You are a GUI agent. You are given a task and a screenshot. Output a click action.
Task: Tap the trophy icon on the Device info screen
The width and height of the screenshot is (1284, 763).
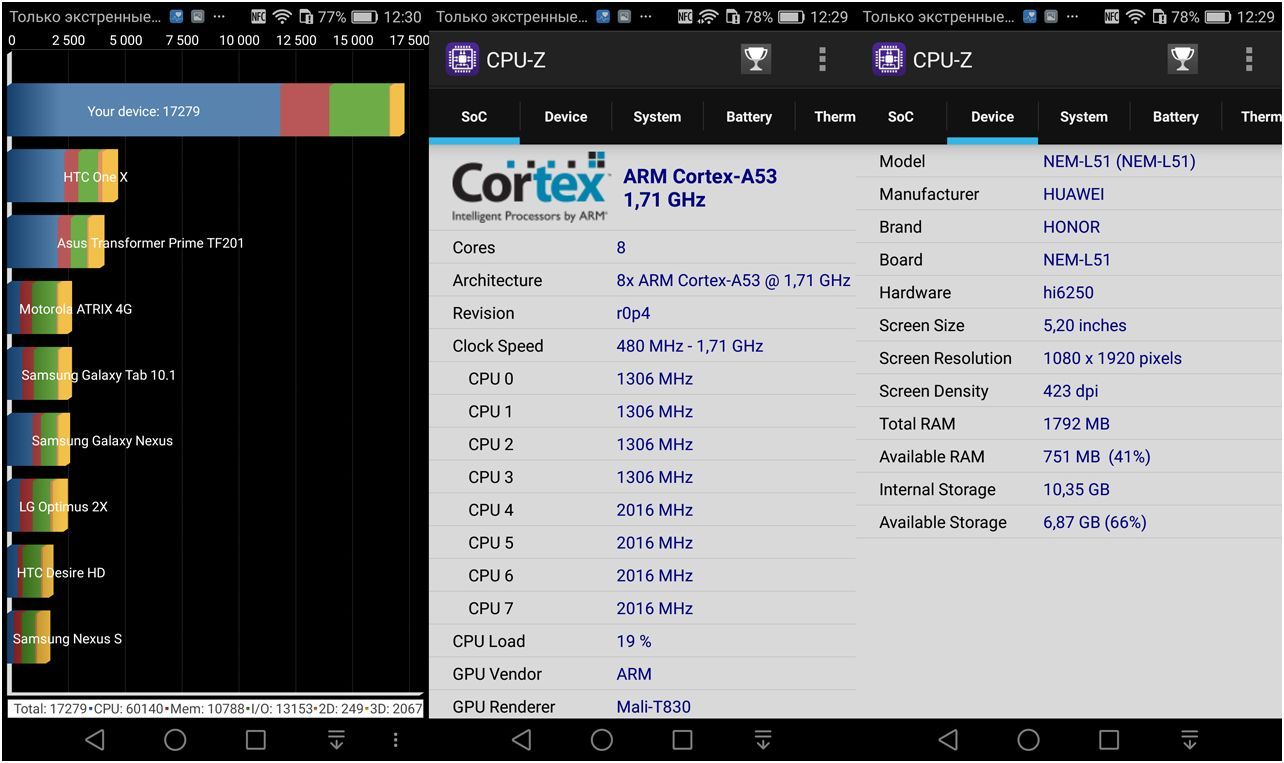tap(1182, 60)
